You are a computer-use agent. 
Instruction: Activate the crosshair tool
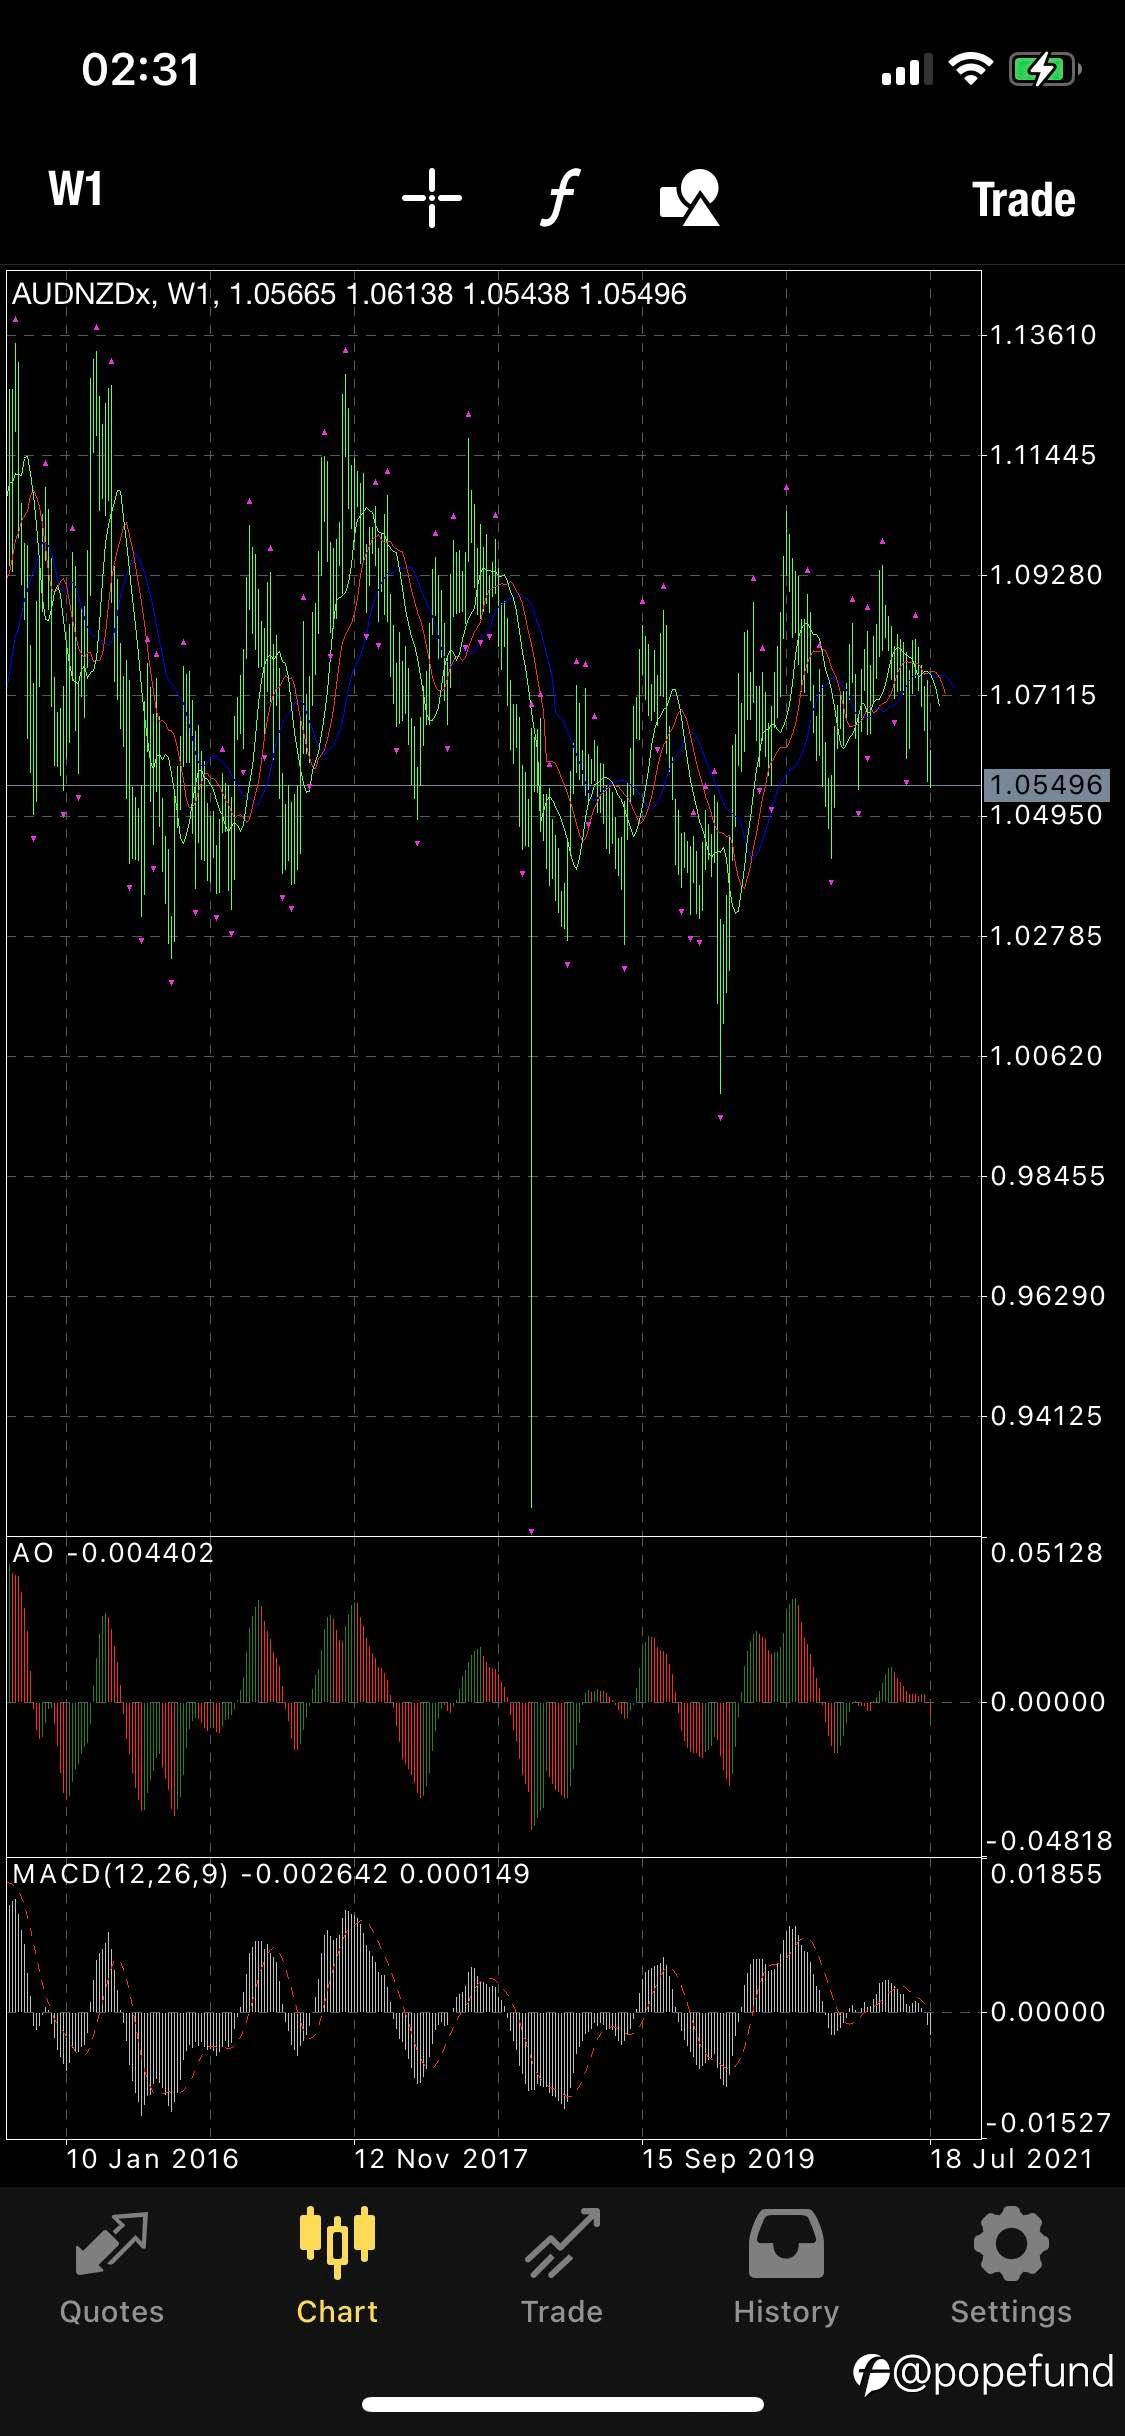(432, 198)
